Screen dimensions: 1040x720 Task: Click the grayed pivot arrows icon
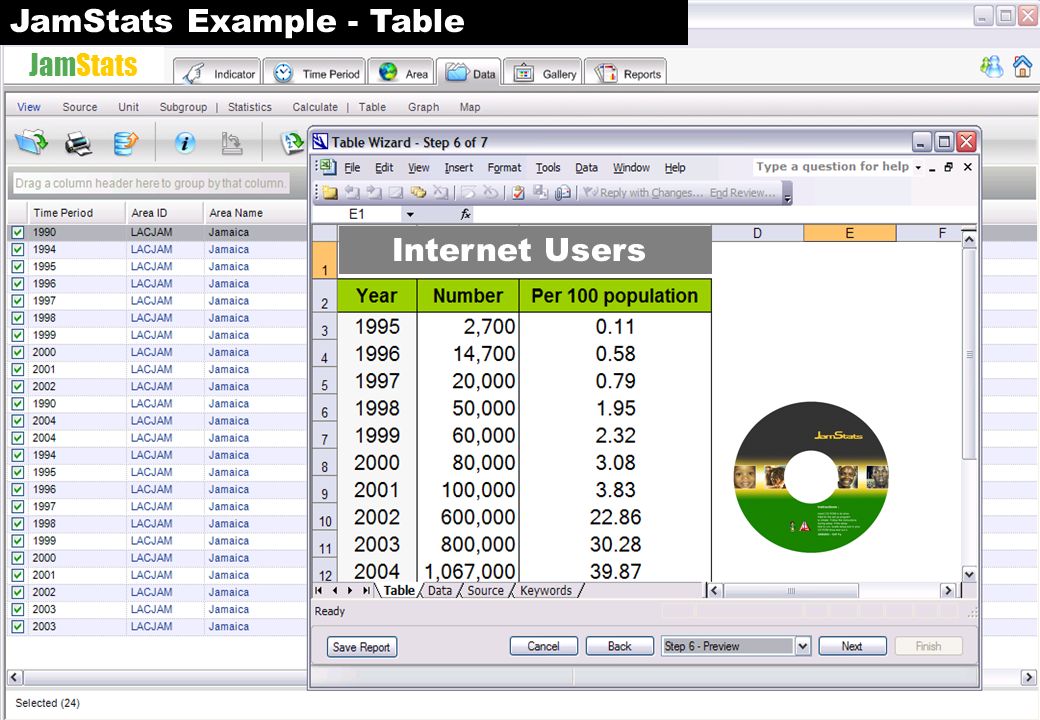231,143
